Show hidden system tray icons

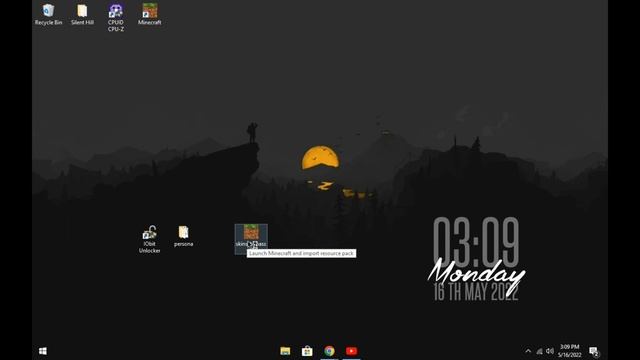coord(528,351)
